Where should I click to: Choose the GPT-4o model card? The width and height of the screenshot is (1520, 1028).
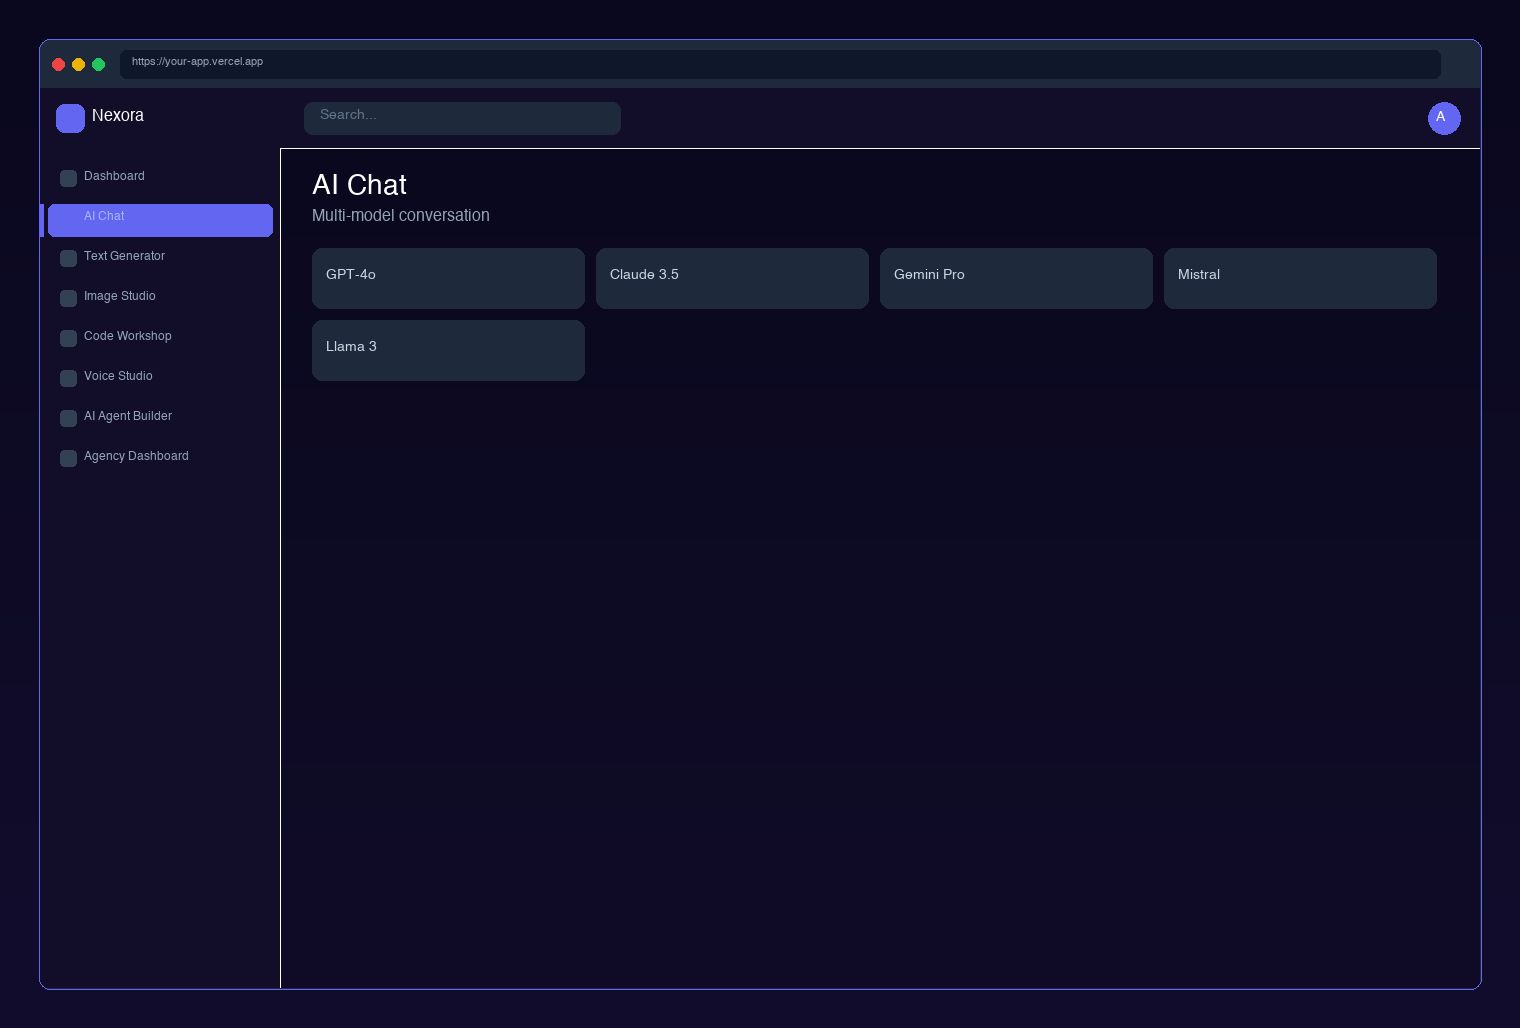point(448,278)
